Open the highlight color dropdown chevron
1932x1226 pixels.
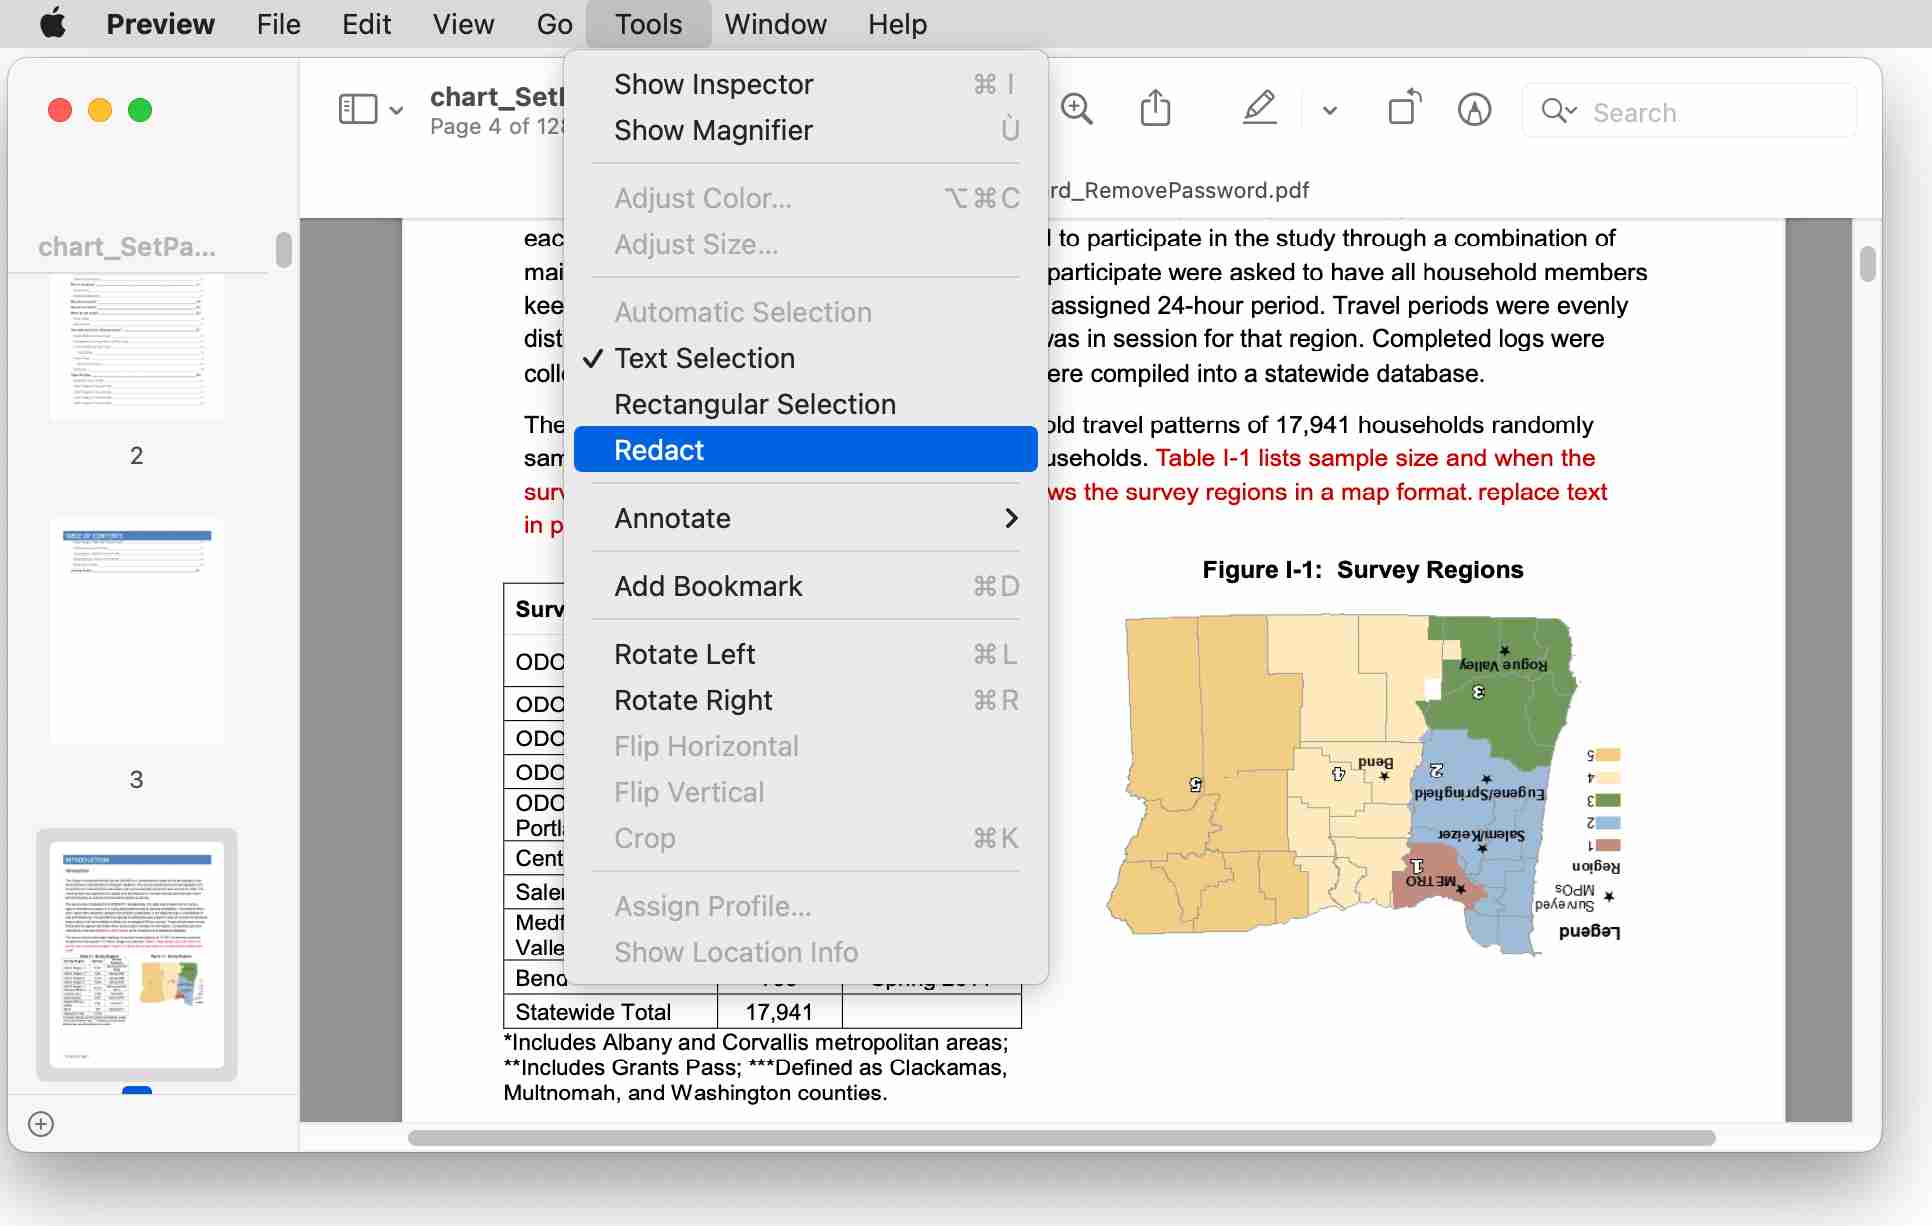coord(1328,110)
